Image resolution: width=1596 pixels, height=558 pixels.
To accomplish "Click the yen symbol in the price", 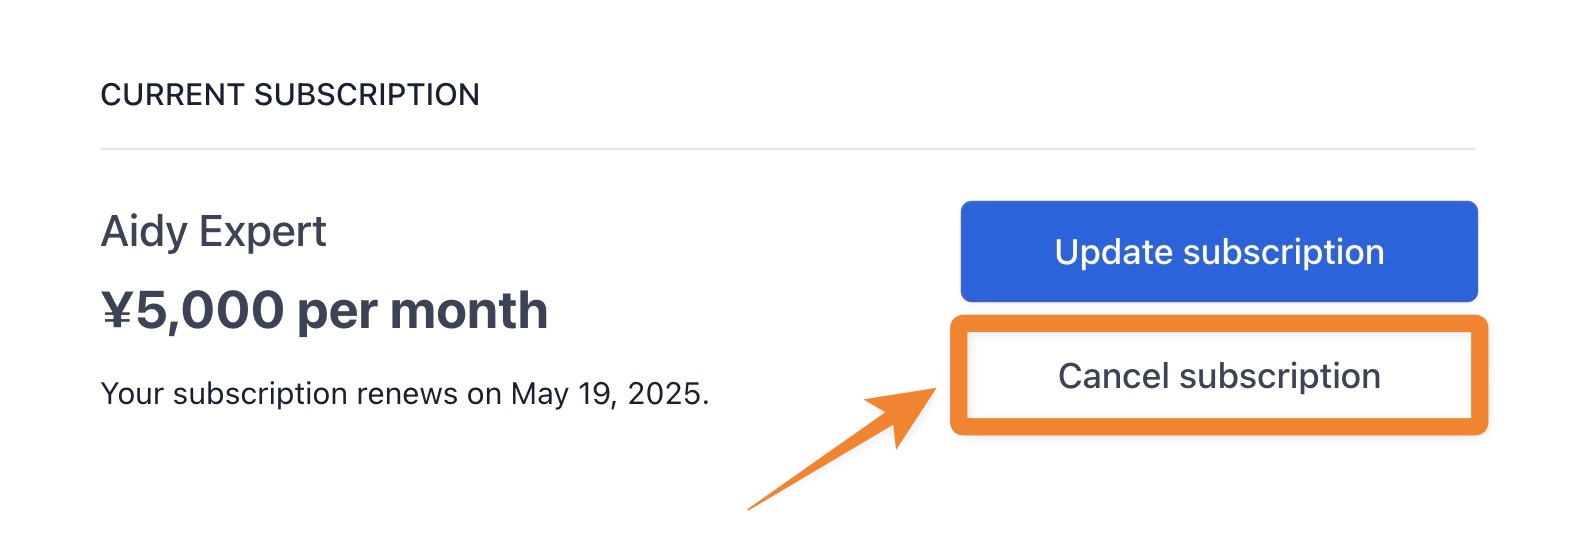I will pos(117,310).
